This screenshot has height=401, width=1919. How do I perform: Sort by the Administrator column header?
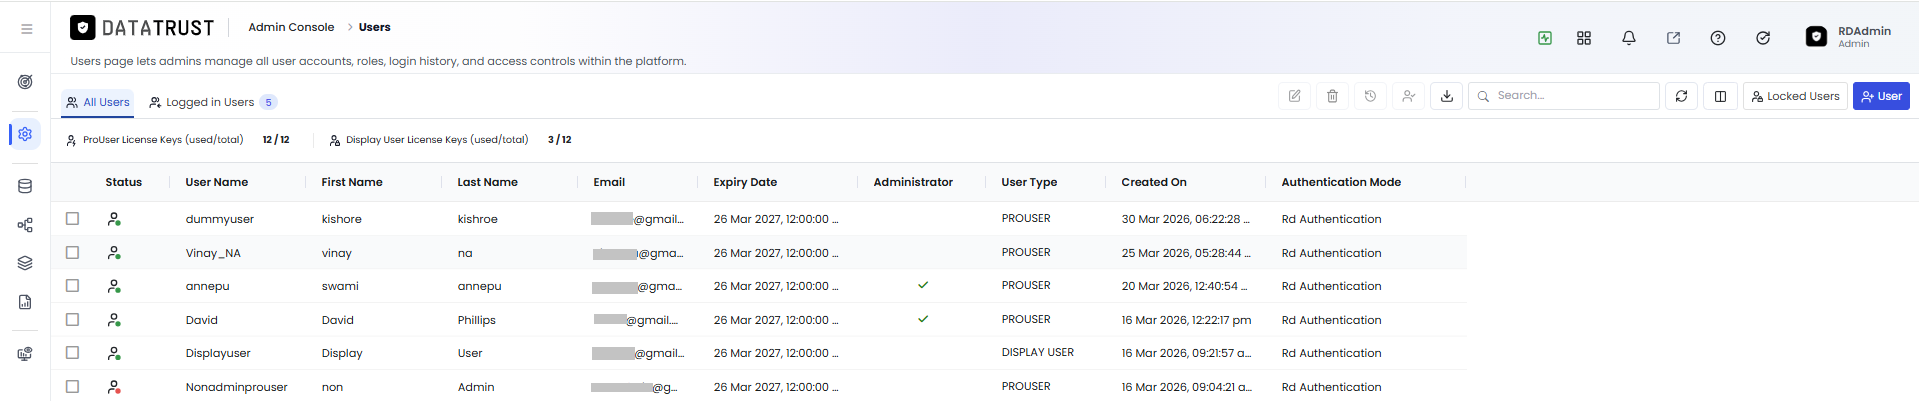(913, 182)
